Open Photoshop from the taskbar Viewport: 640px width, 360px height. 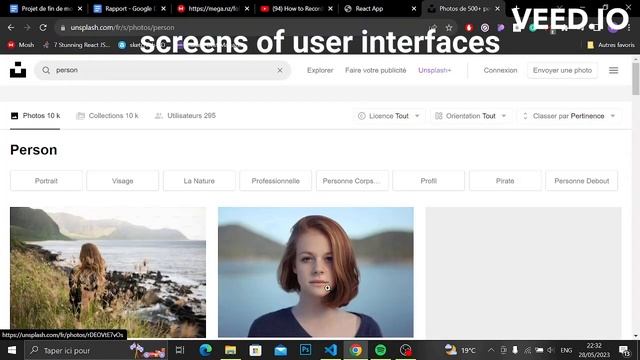[305, 350]
